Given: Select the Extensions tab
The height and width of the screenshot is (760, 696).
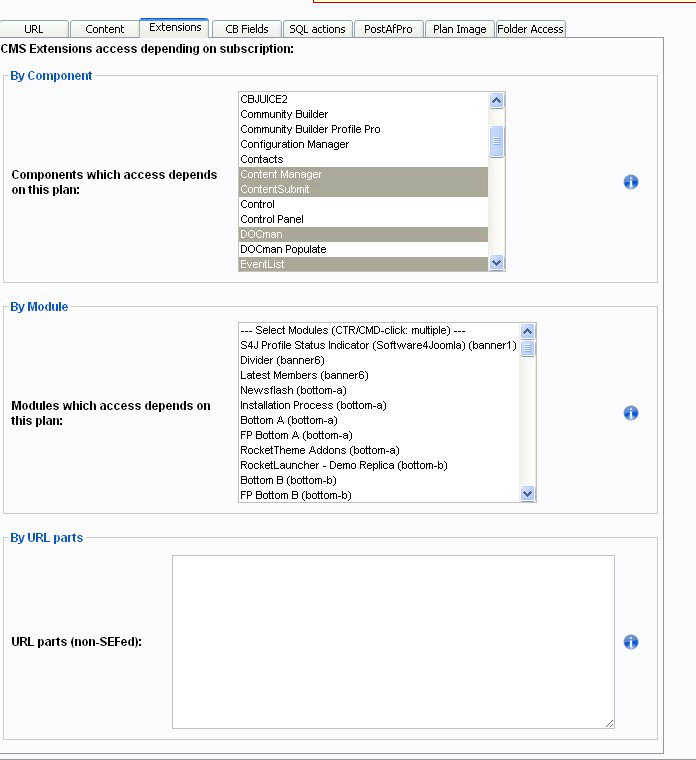Looking at the screenshot, I should [174, 28].
